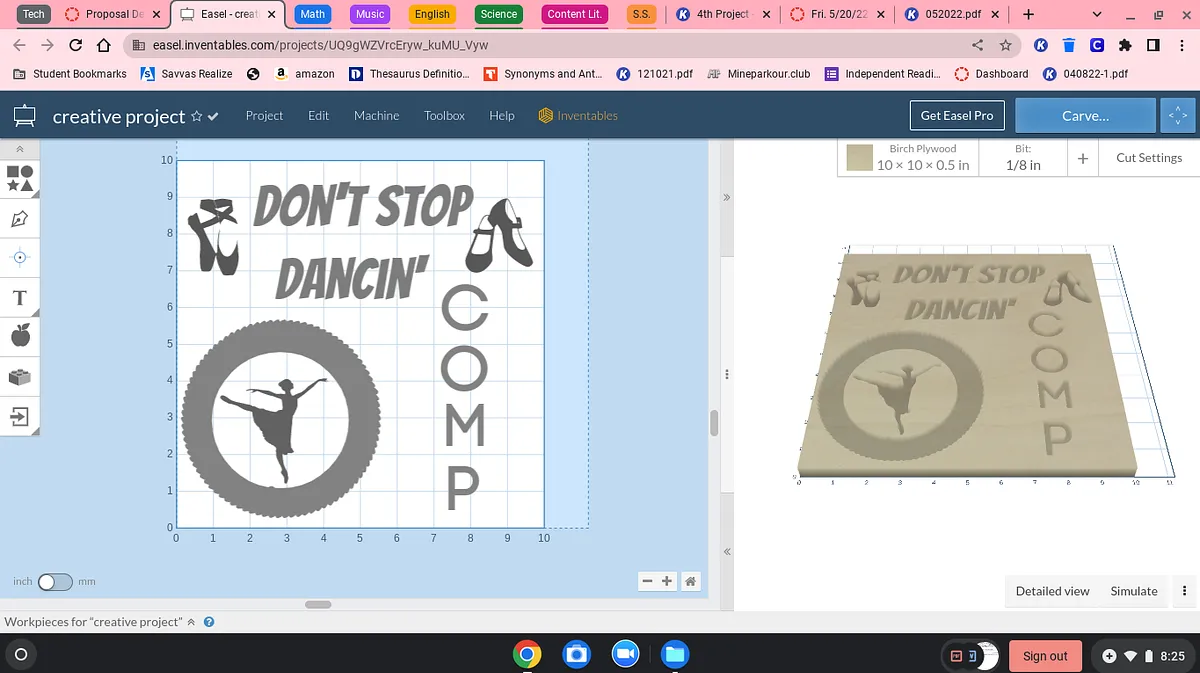Screen dimensions: 1200x673
Task: Select the pointe shoes graphic on canvas
Action: point(215,236)
